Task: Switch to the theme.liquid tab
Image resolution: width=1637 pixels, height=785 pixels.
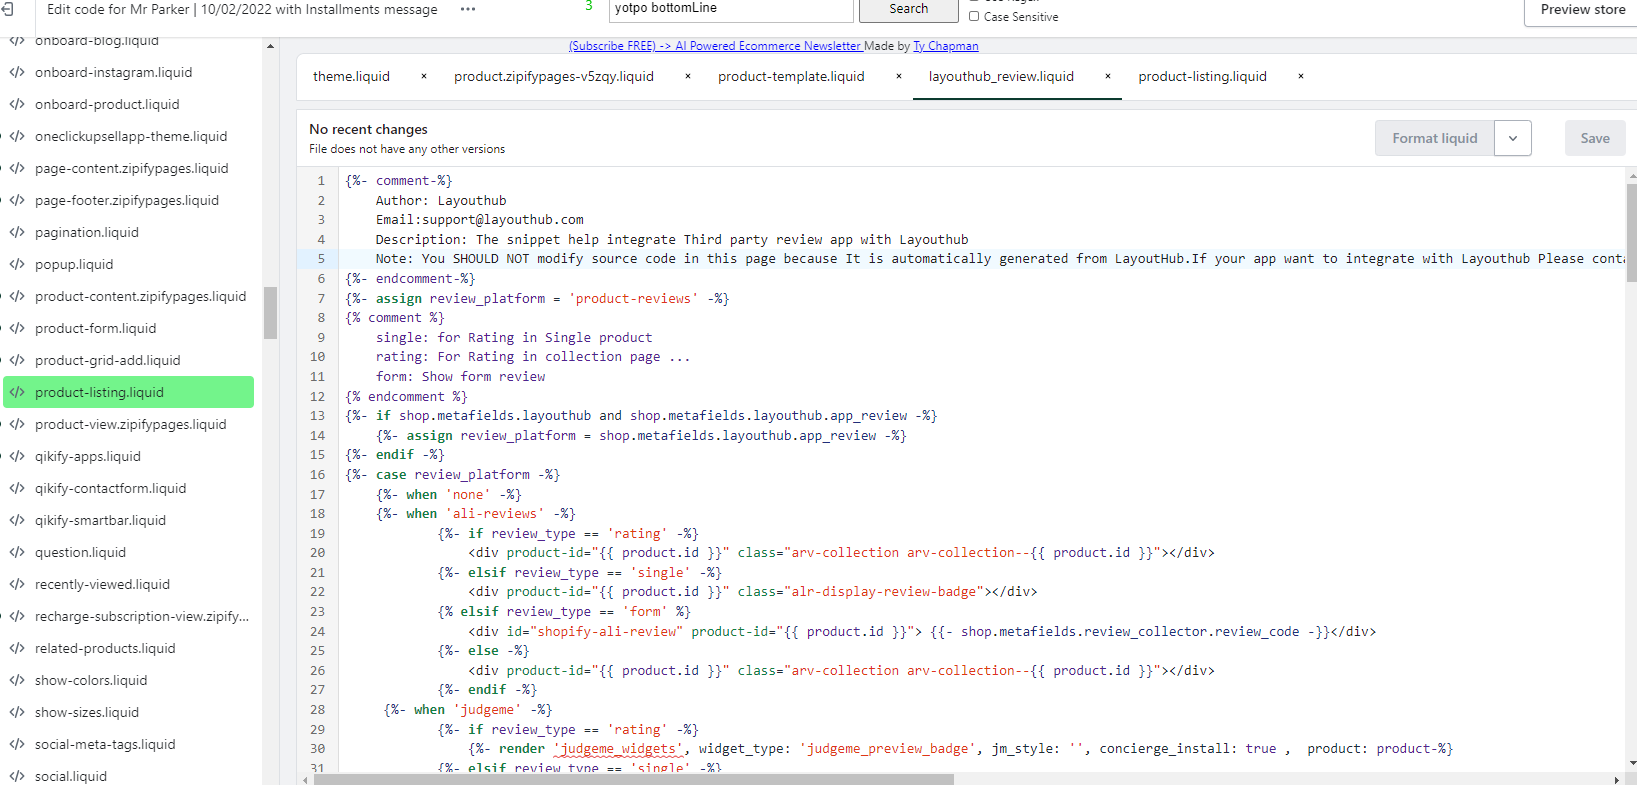Action: (x=351, y=76)
